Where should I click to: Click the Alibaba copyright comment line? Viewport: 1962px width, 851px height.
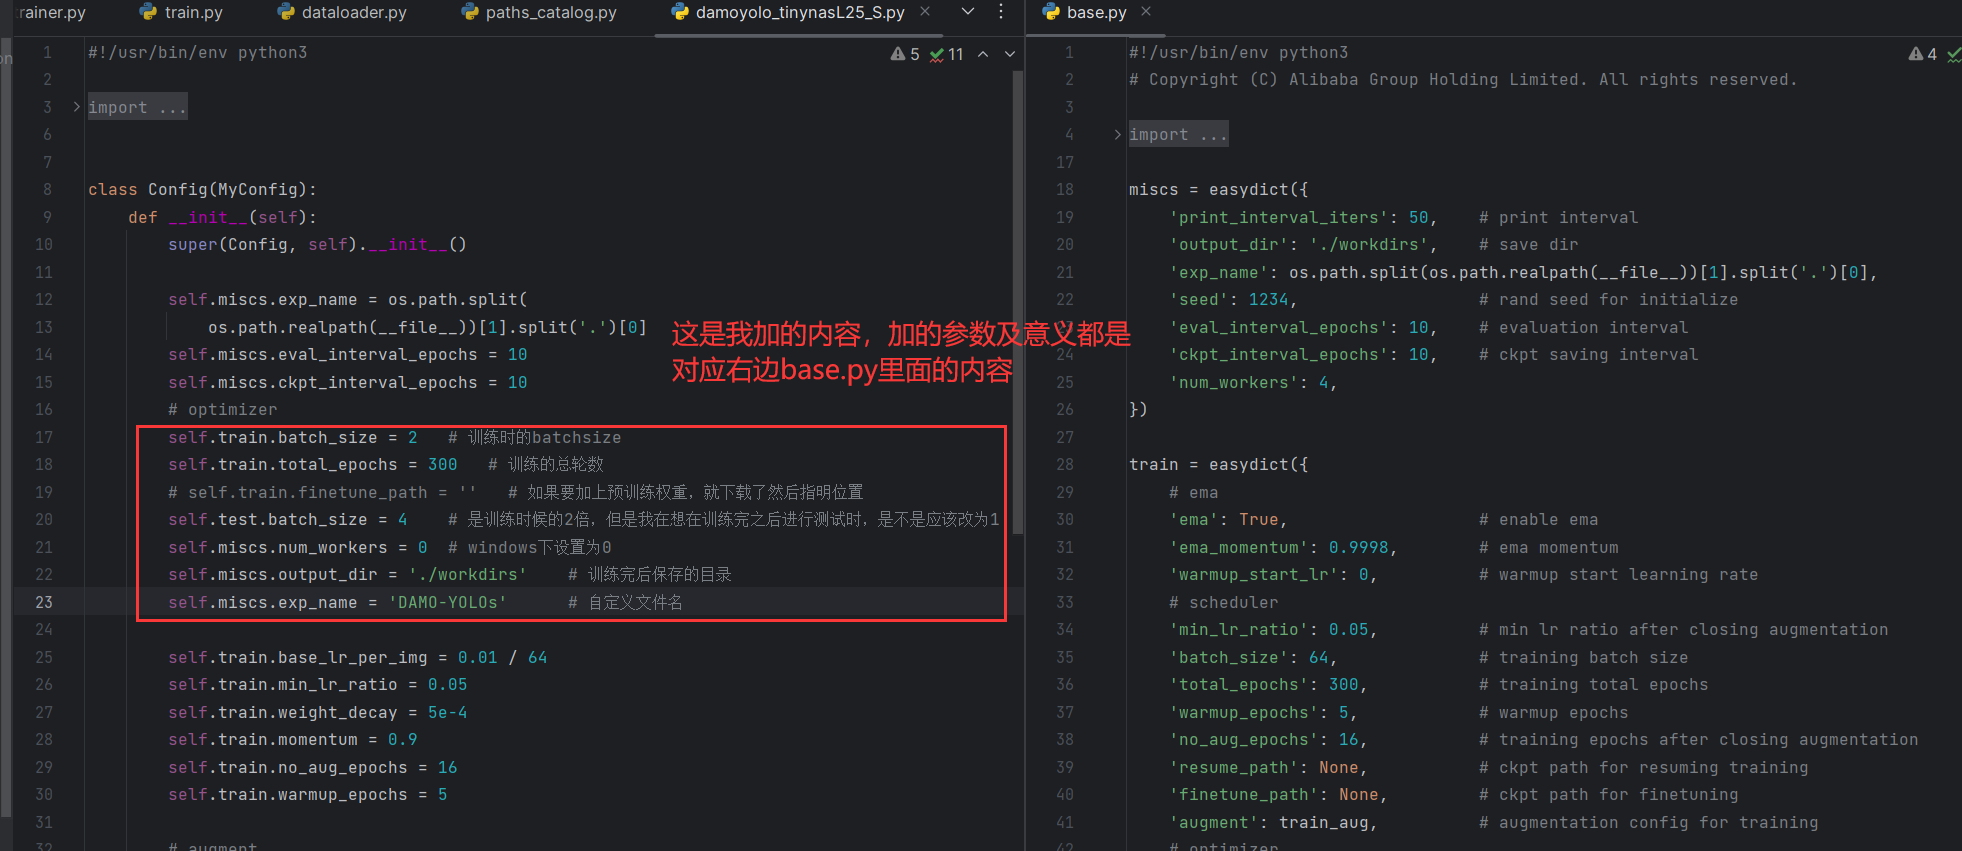(x=1463, y=79)
